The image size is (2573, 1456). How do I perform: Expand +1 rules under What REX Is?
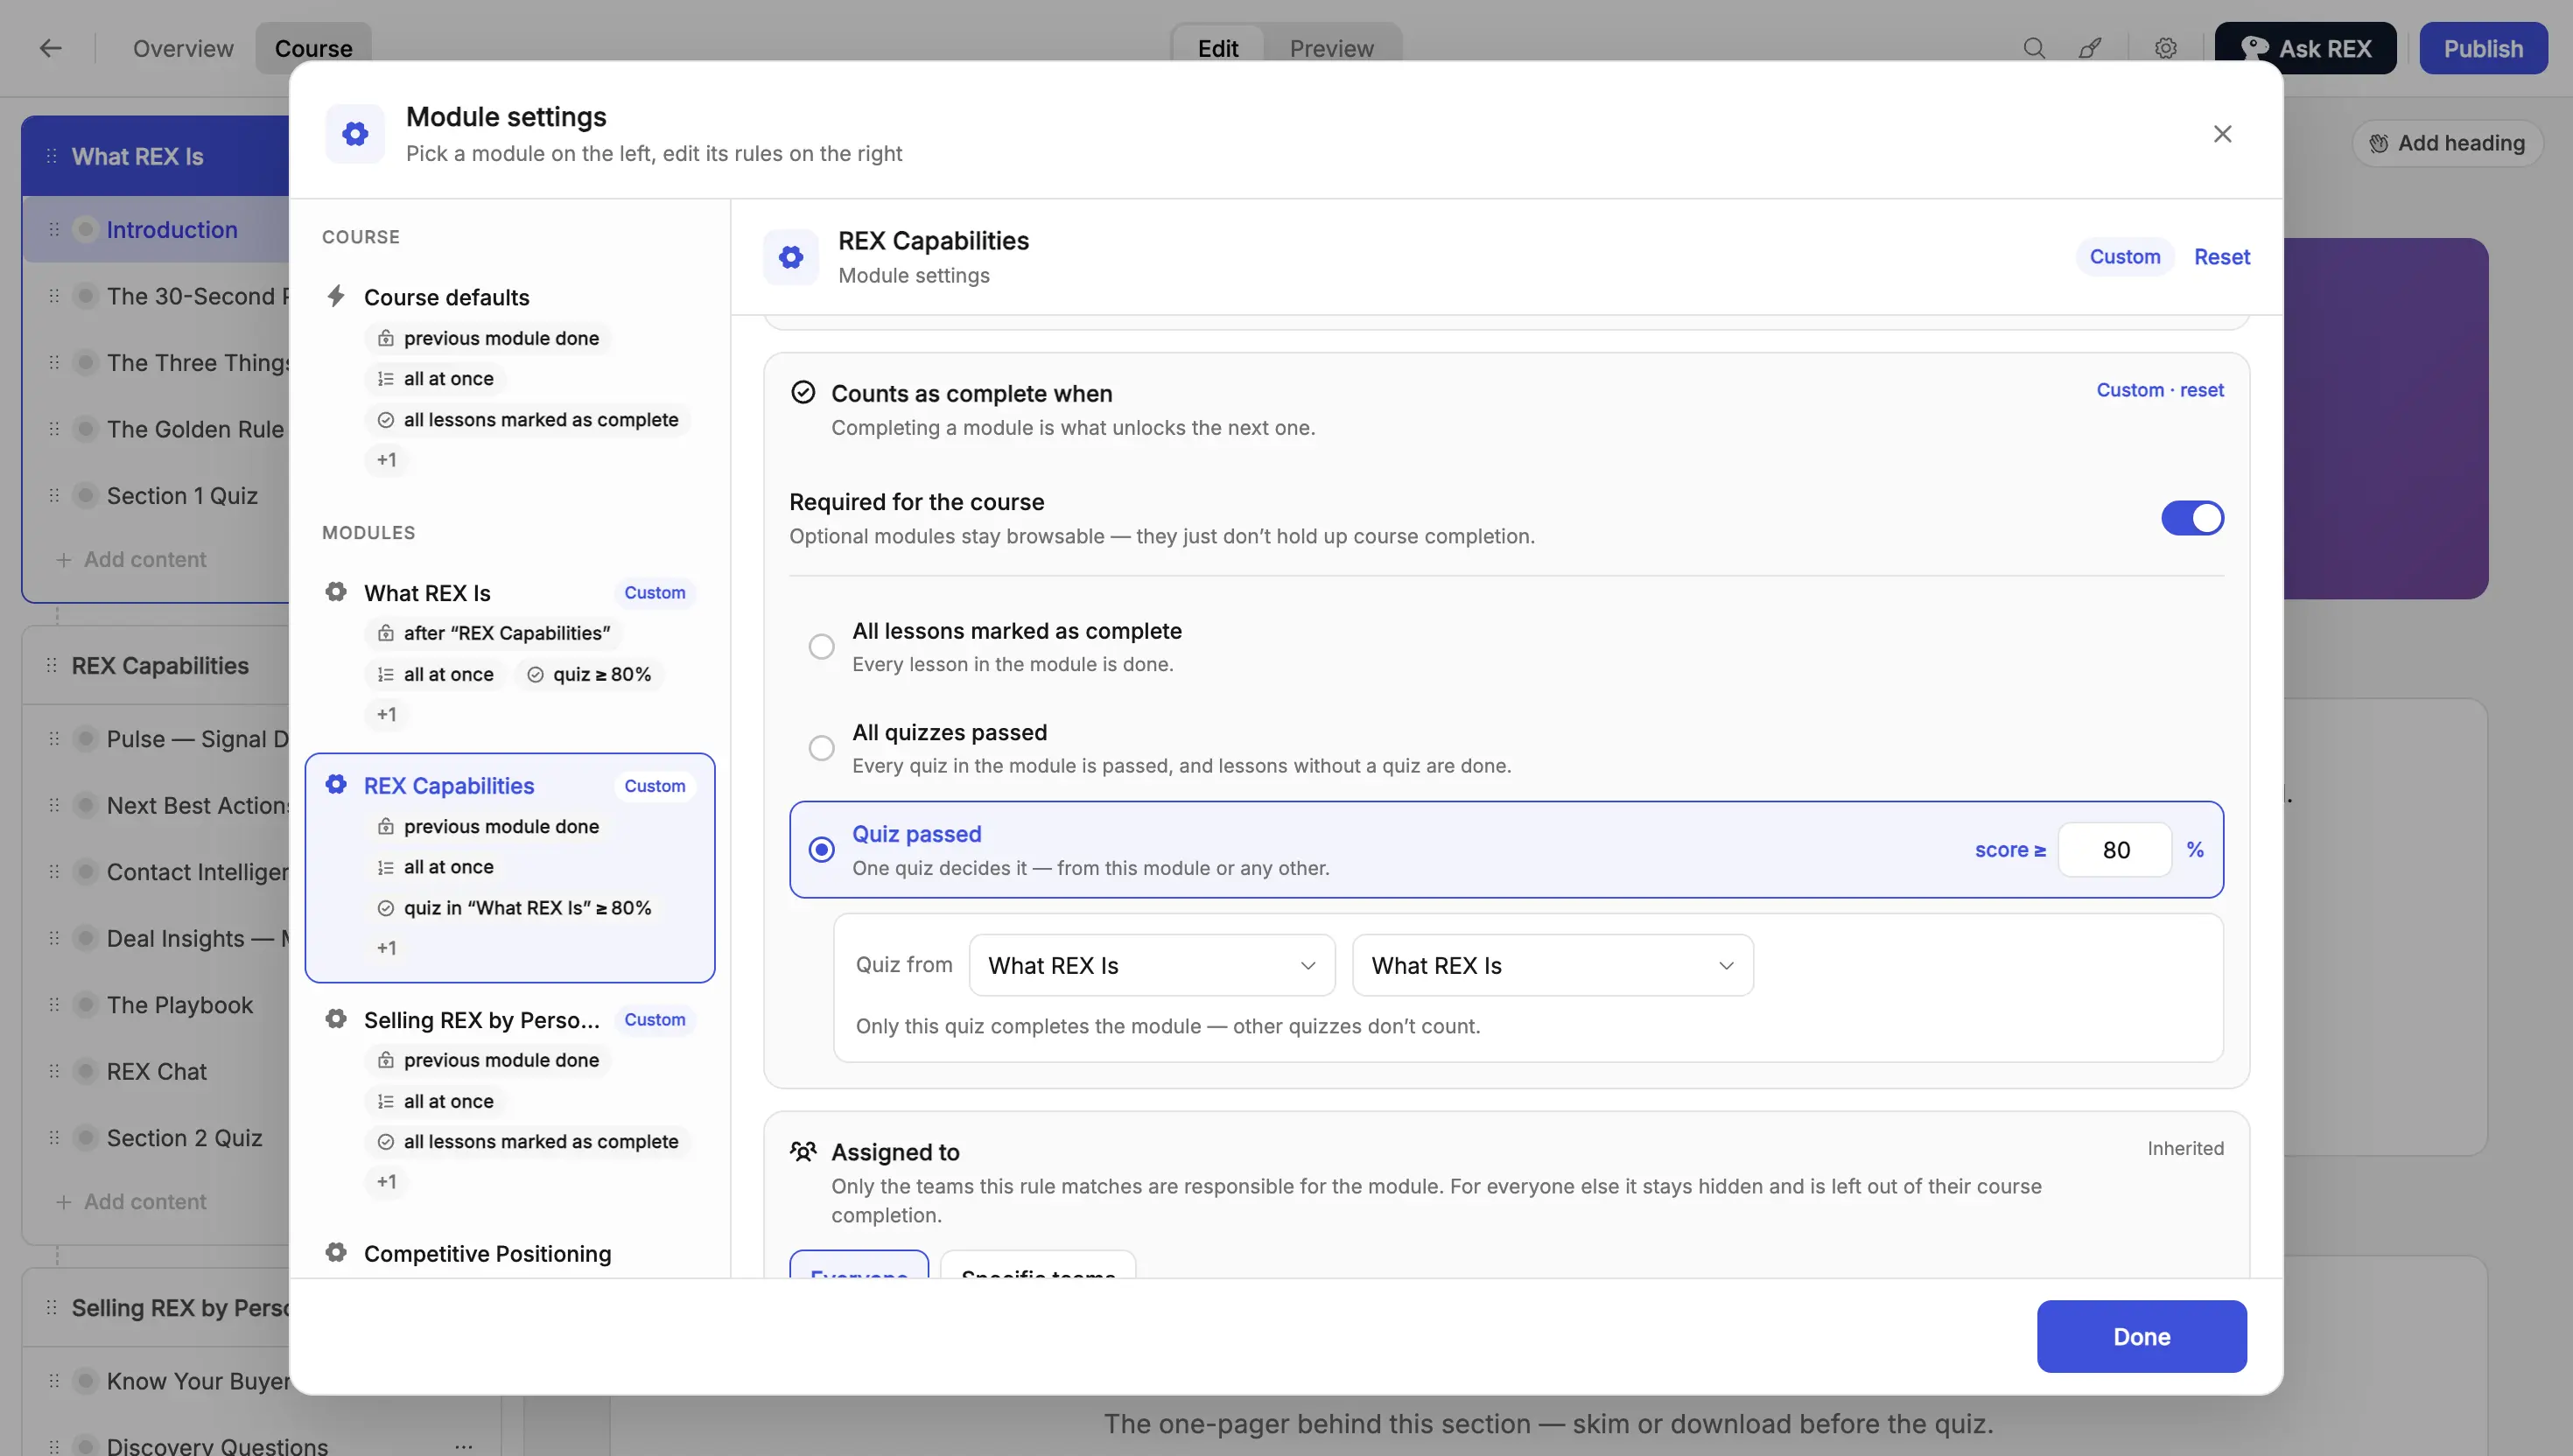pos(387,714)
